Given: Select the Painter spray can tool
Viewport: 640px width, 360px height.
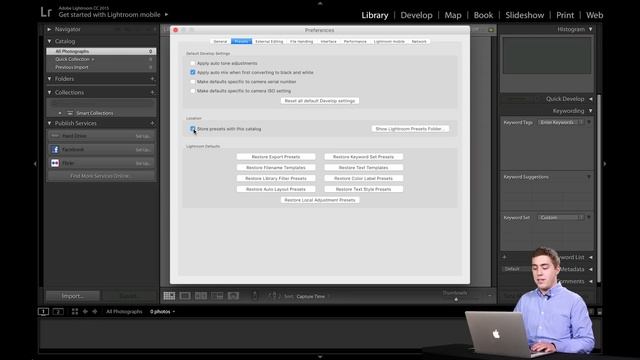Looking at the screenshot, I should [x=255, y=296].
